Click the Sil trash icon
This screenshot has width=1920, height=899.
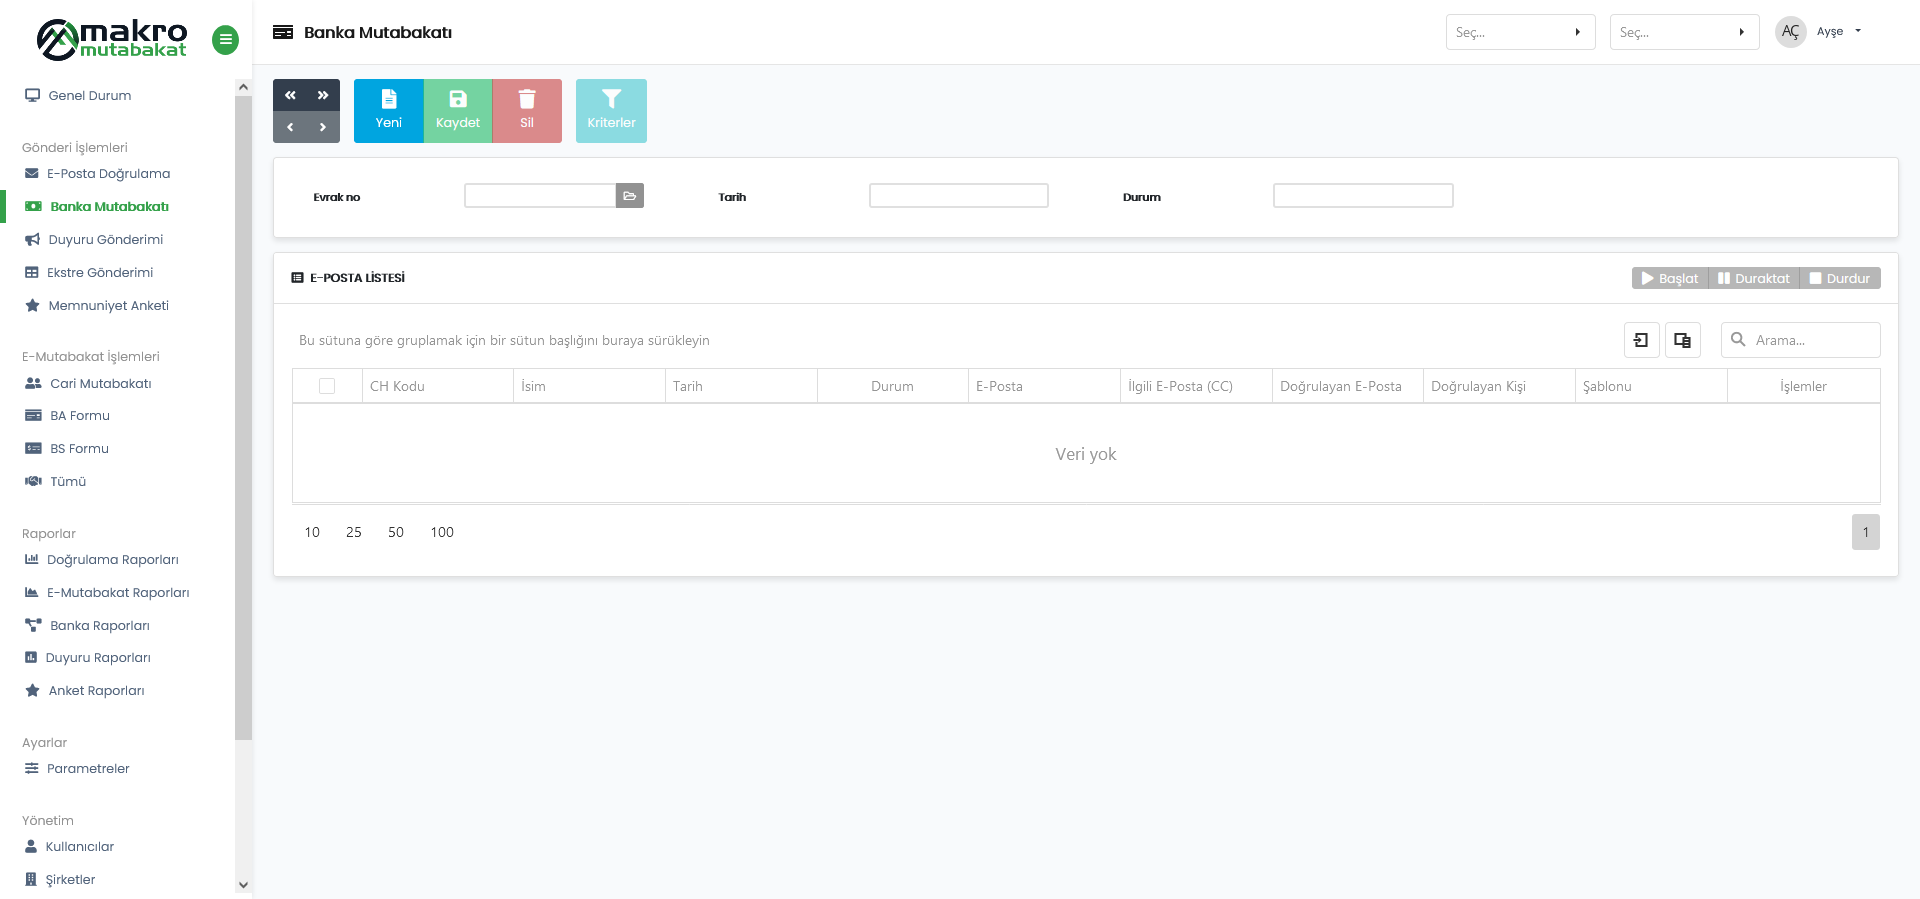tap(527, 99)
